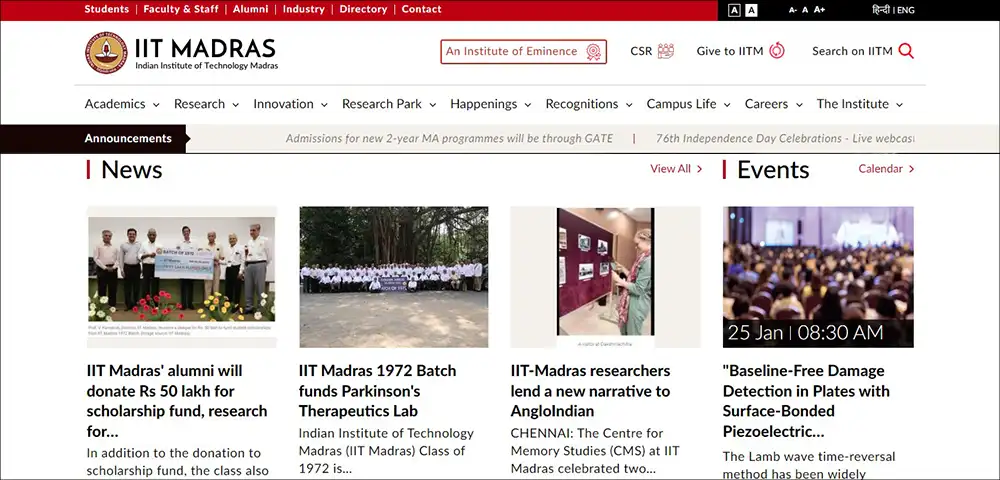Open the alumni cheque presentation news photo
Viewport: 1000px width, 480px height.
[182, 277]
